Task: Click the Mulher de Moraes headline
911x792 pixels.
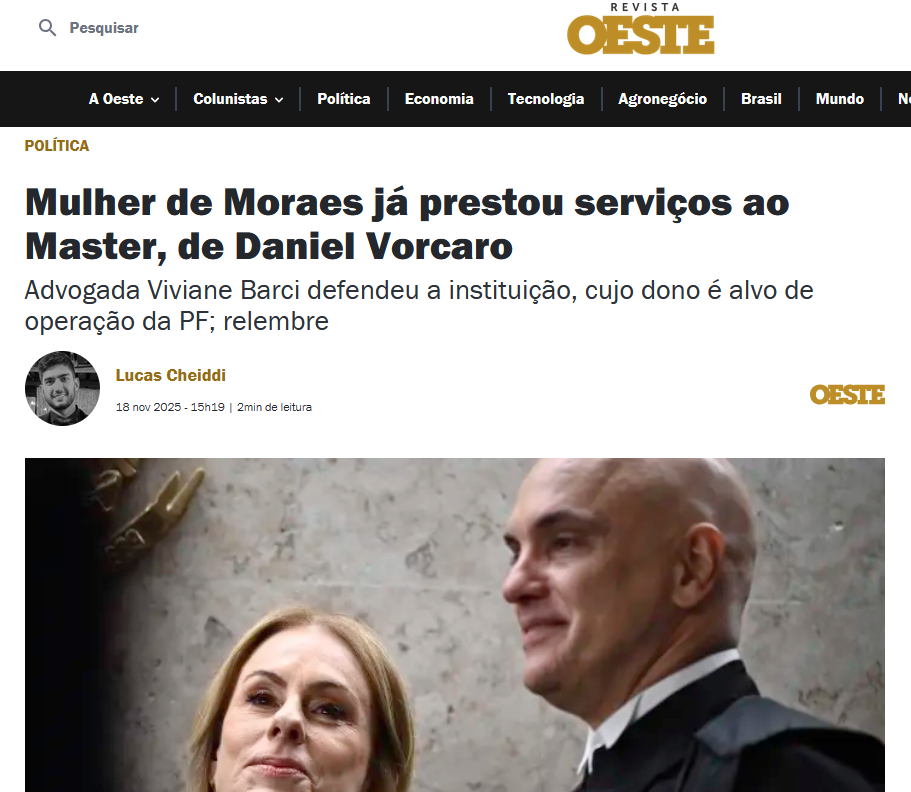Action: (x=407, y=224)
